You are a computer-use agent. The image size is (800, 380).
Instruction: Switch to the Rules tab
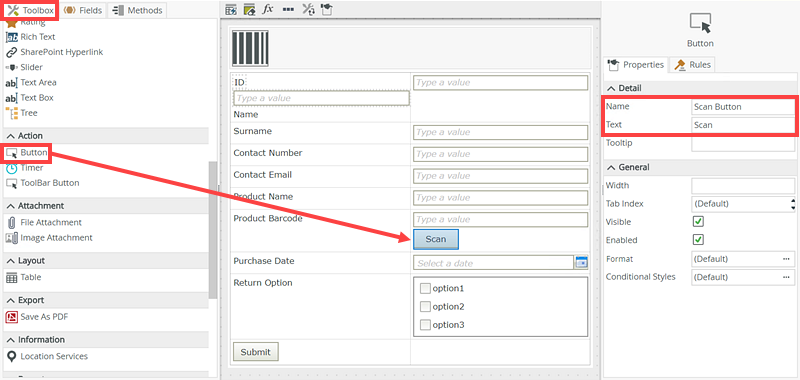click(x=693, y=65)
